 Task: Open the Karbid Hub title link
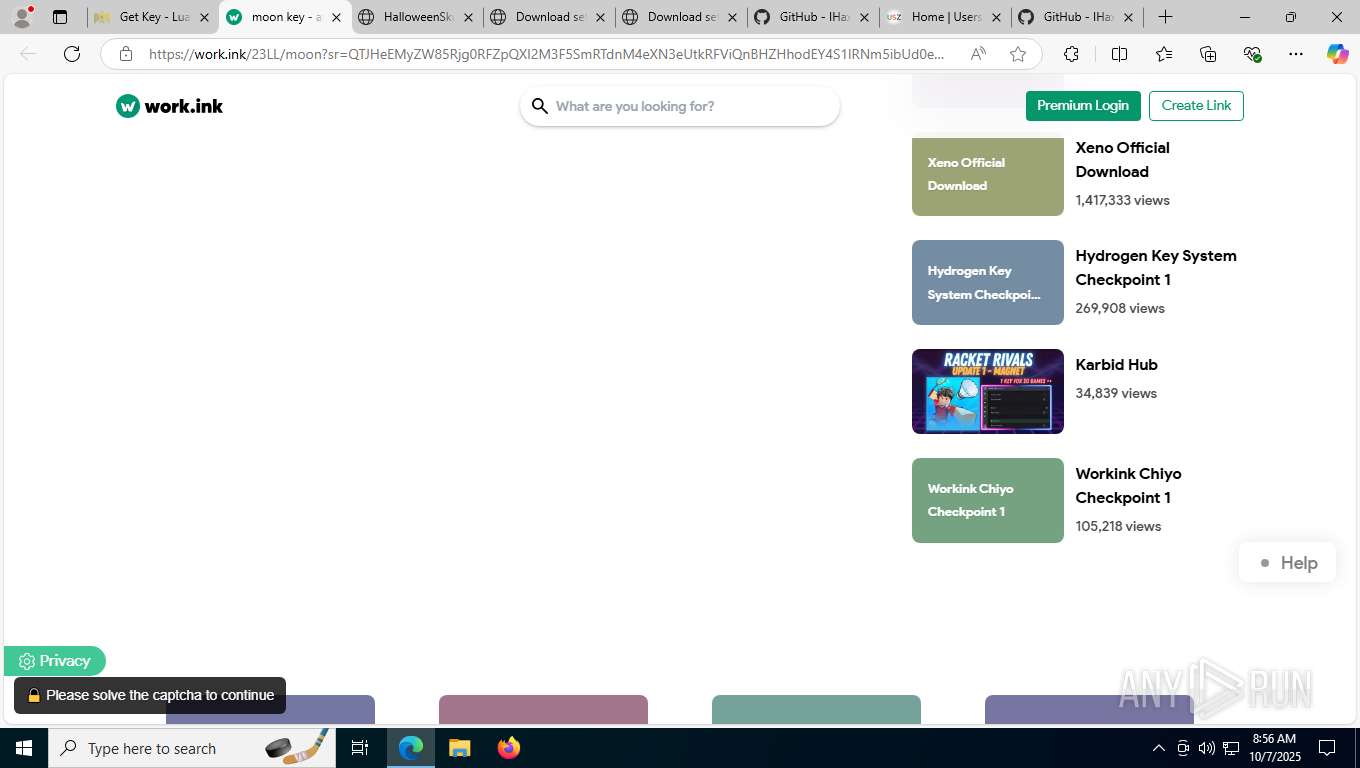1116,365
